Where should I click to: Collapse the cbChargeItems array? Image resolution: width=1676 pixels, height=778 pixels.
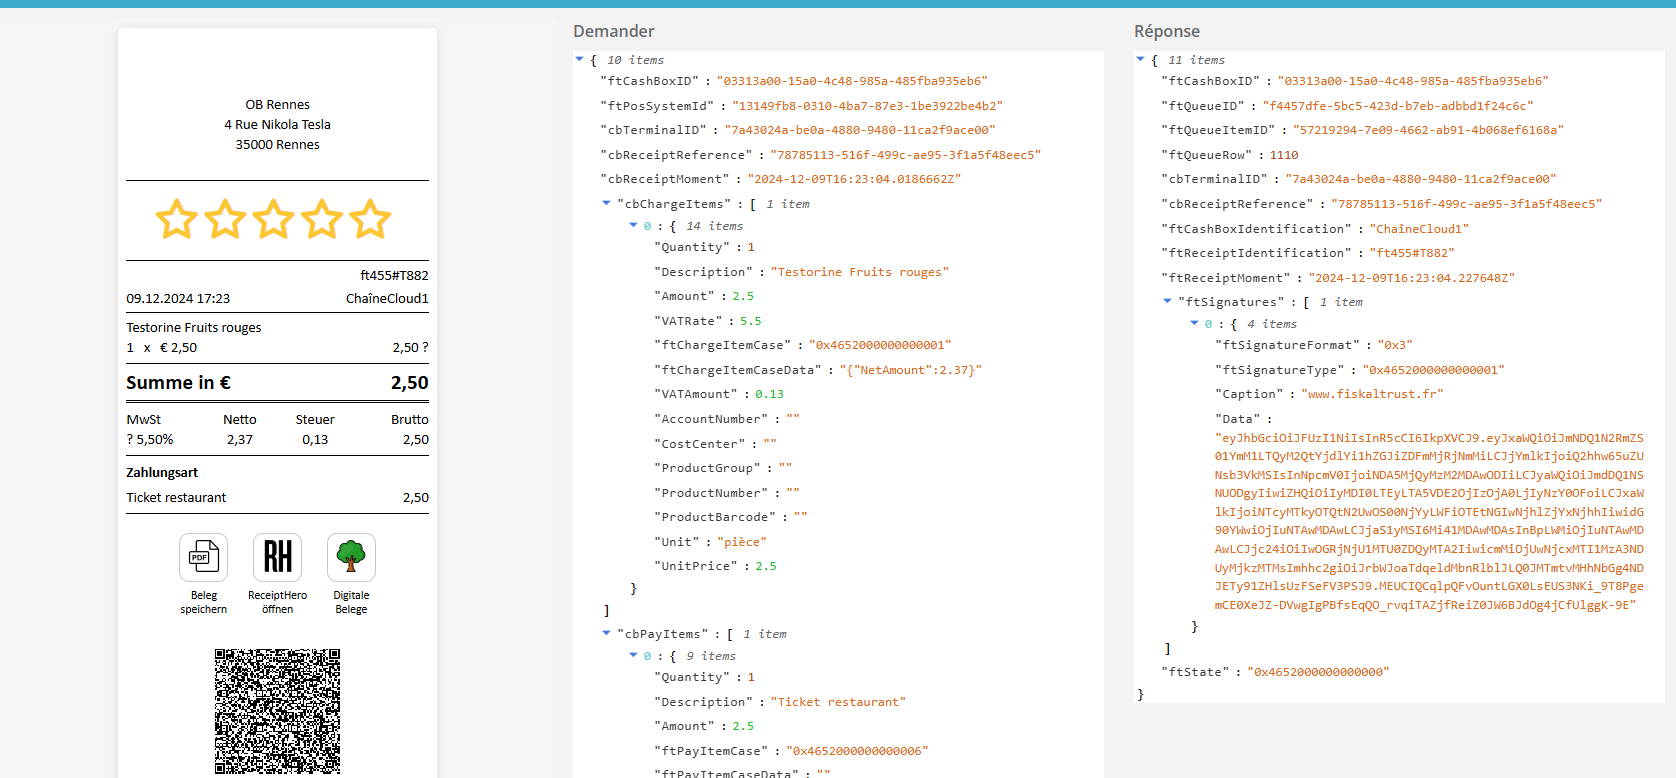(x=606, y=203)
